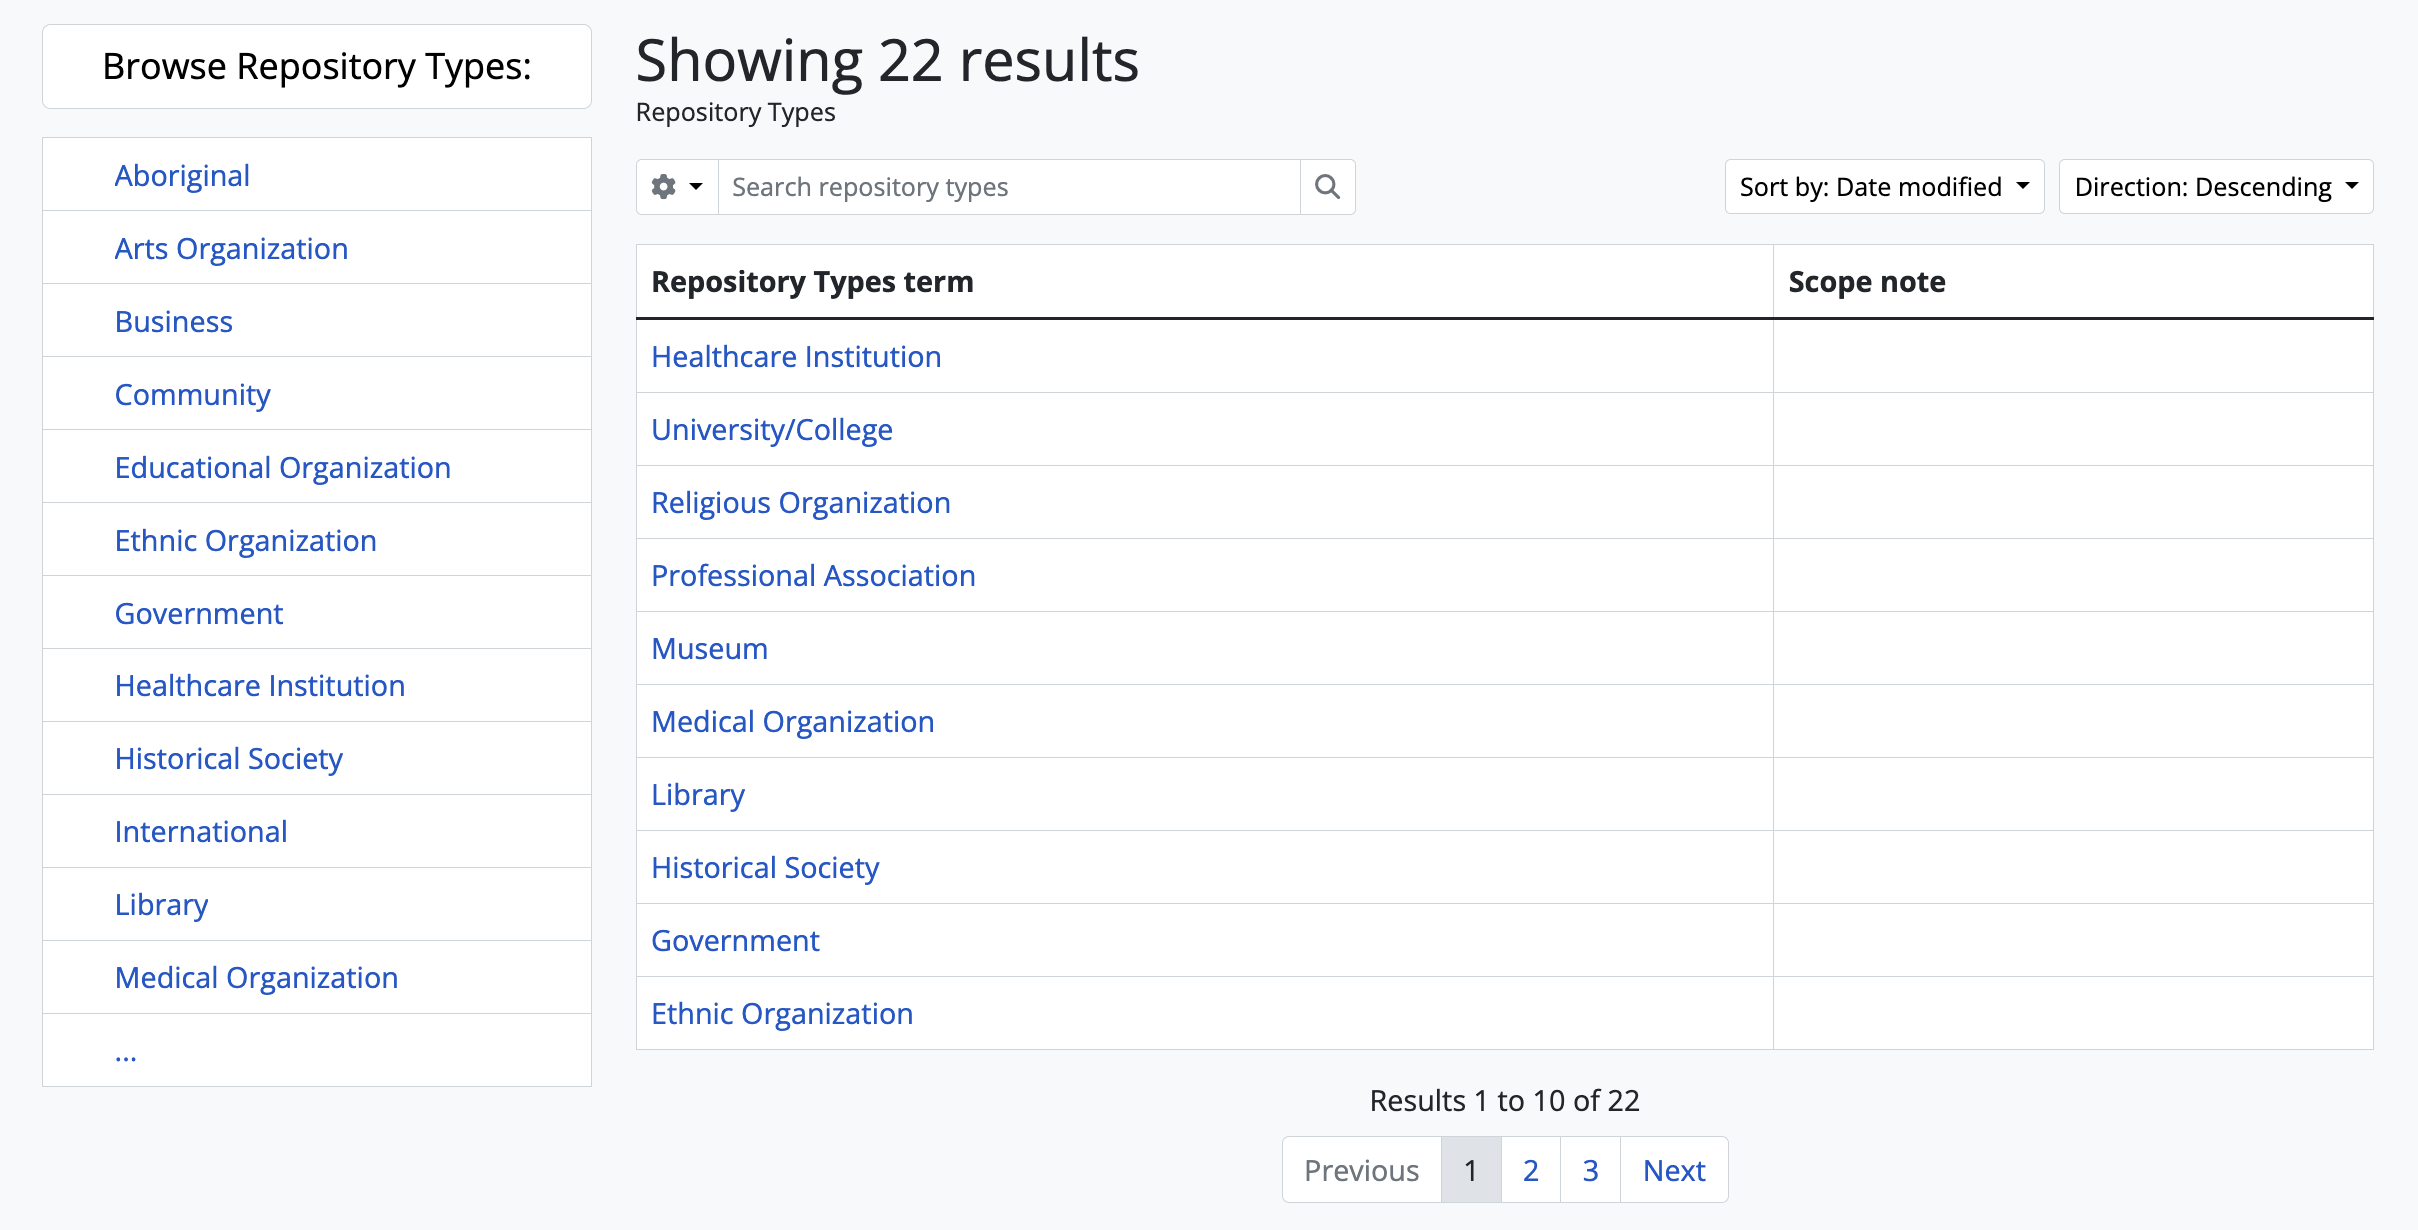Image resolution: width=2418 pixels, height=1230 pixels.
Task: Click the Next pagination button
Action: click(1674, 1170)
